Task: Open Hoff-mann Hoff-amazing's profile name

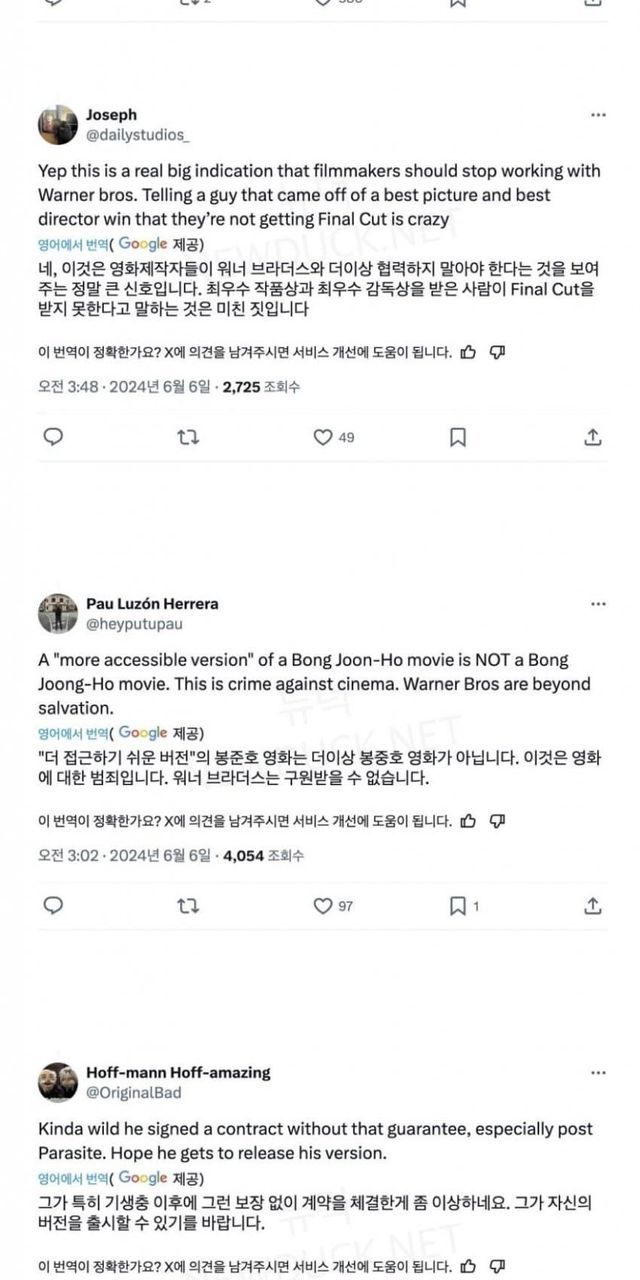Action: (178, 1073)
